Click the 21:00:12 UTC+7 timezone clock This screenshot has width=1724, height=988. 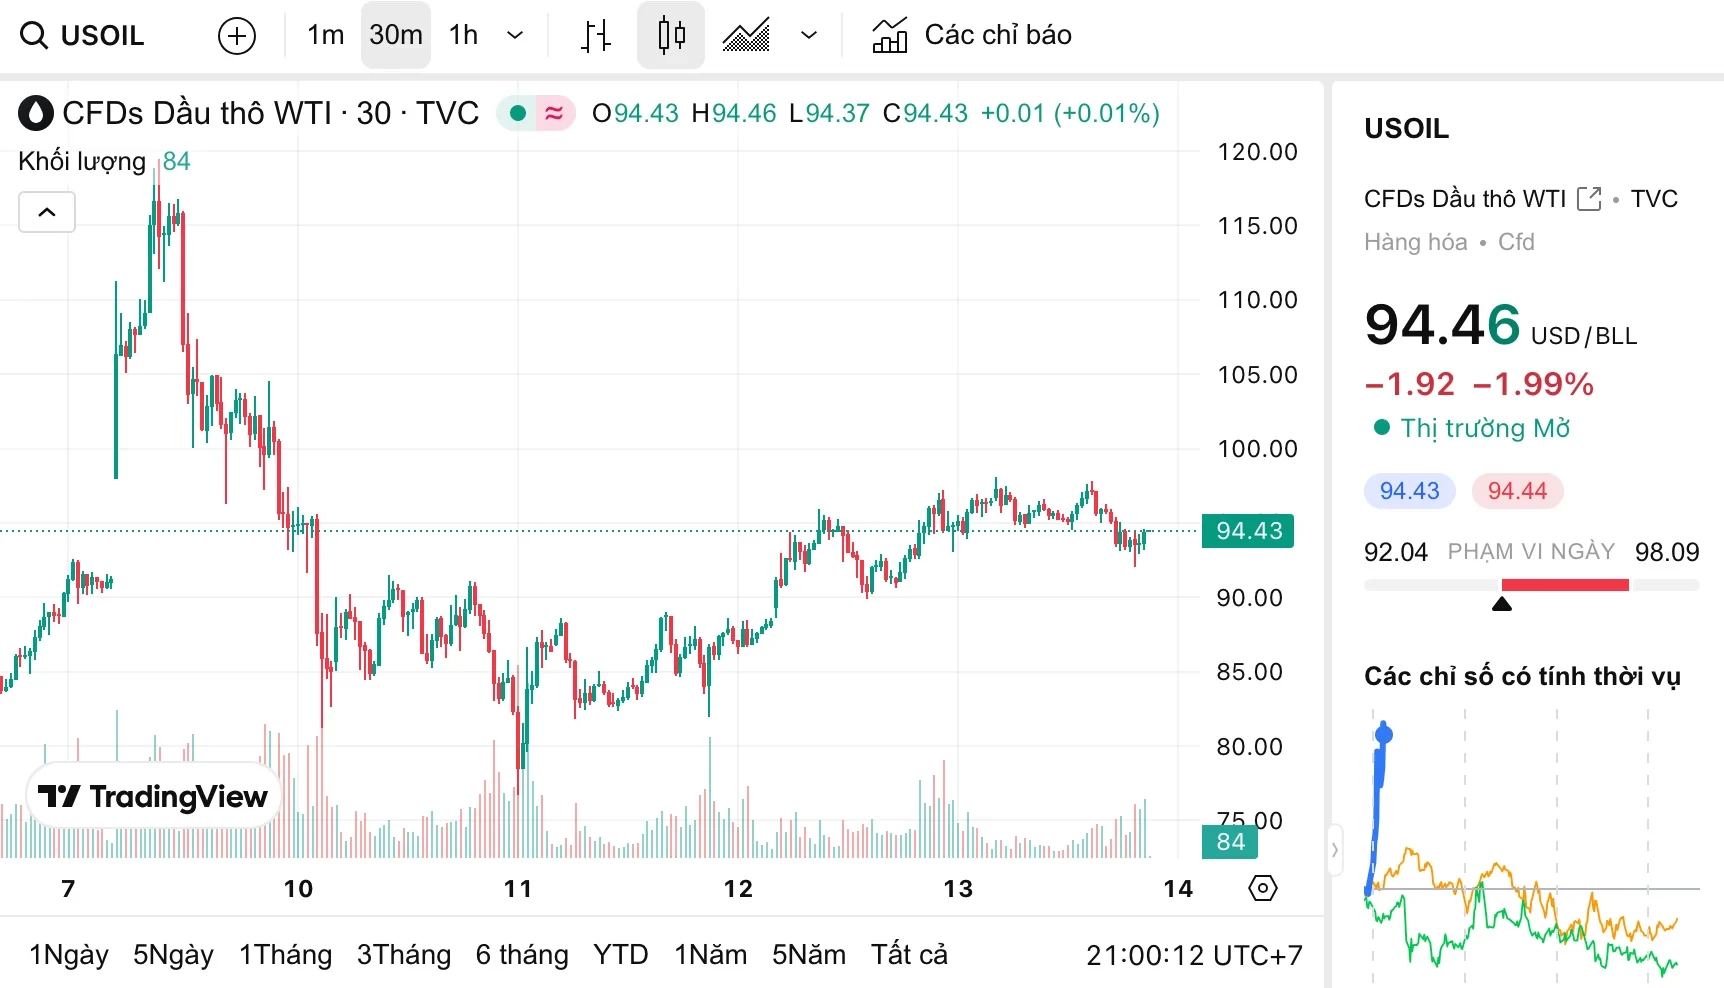tap(1194, 956)
